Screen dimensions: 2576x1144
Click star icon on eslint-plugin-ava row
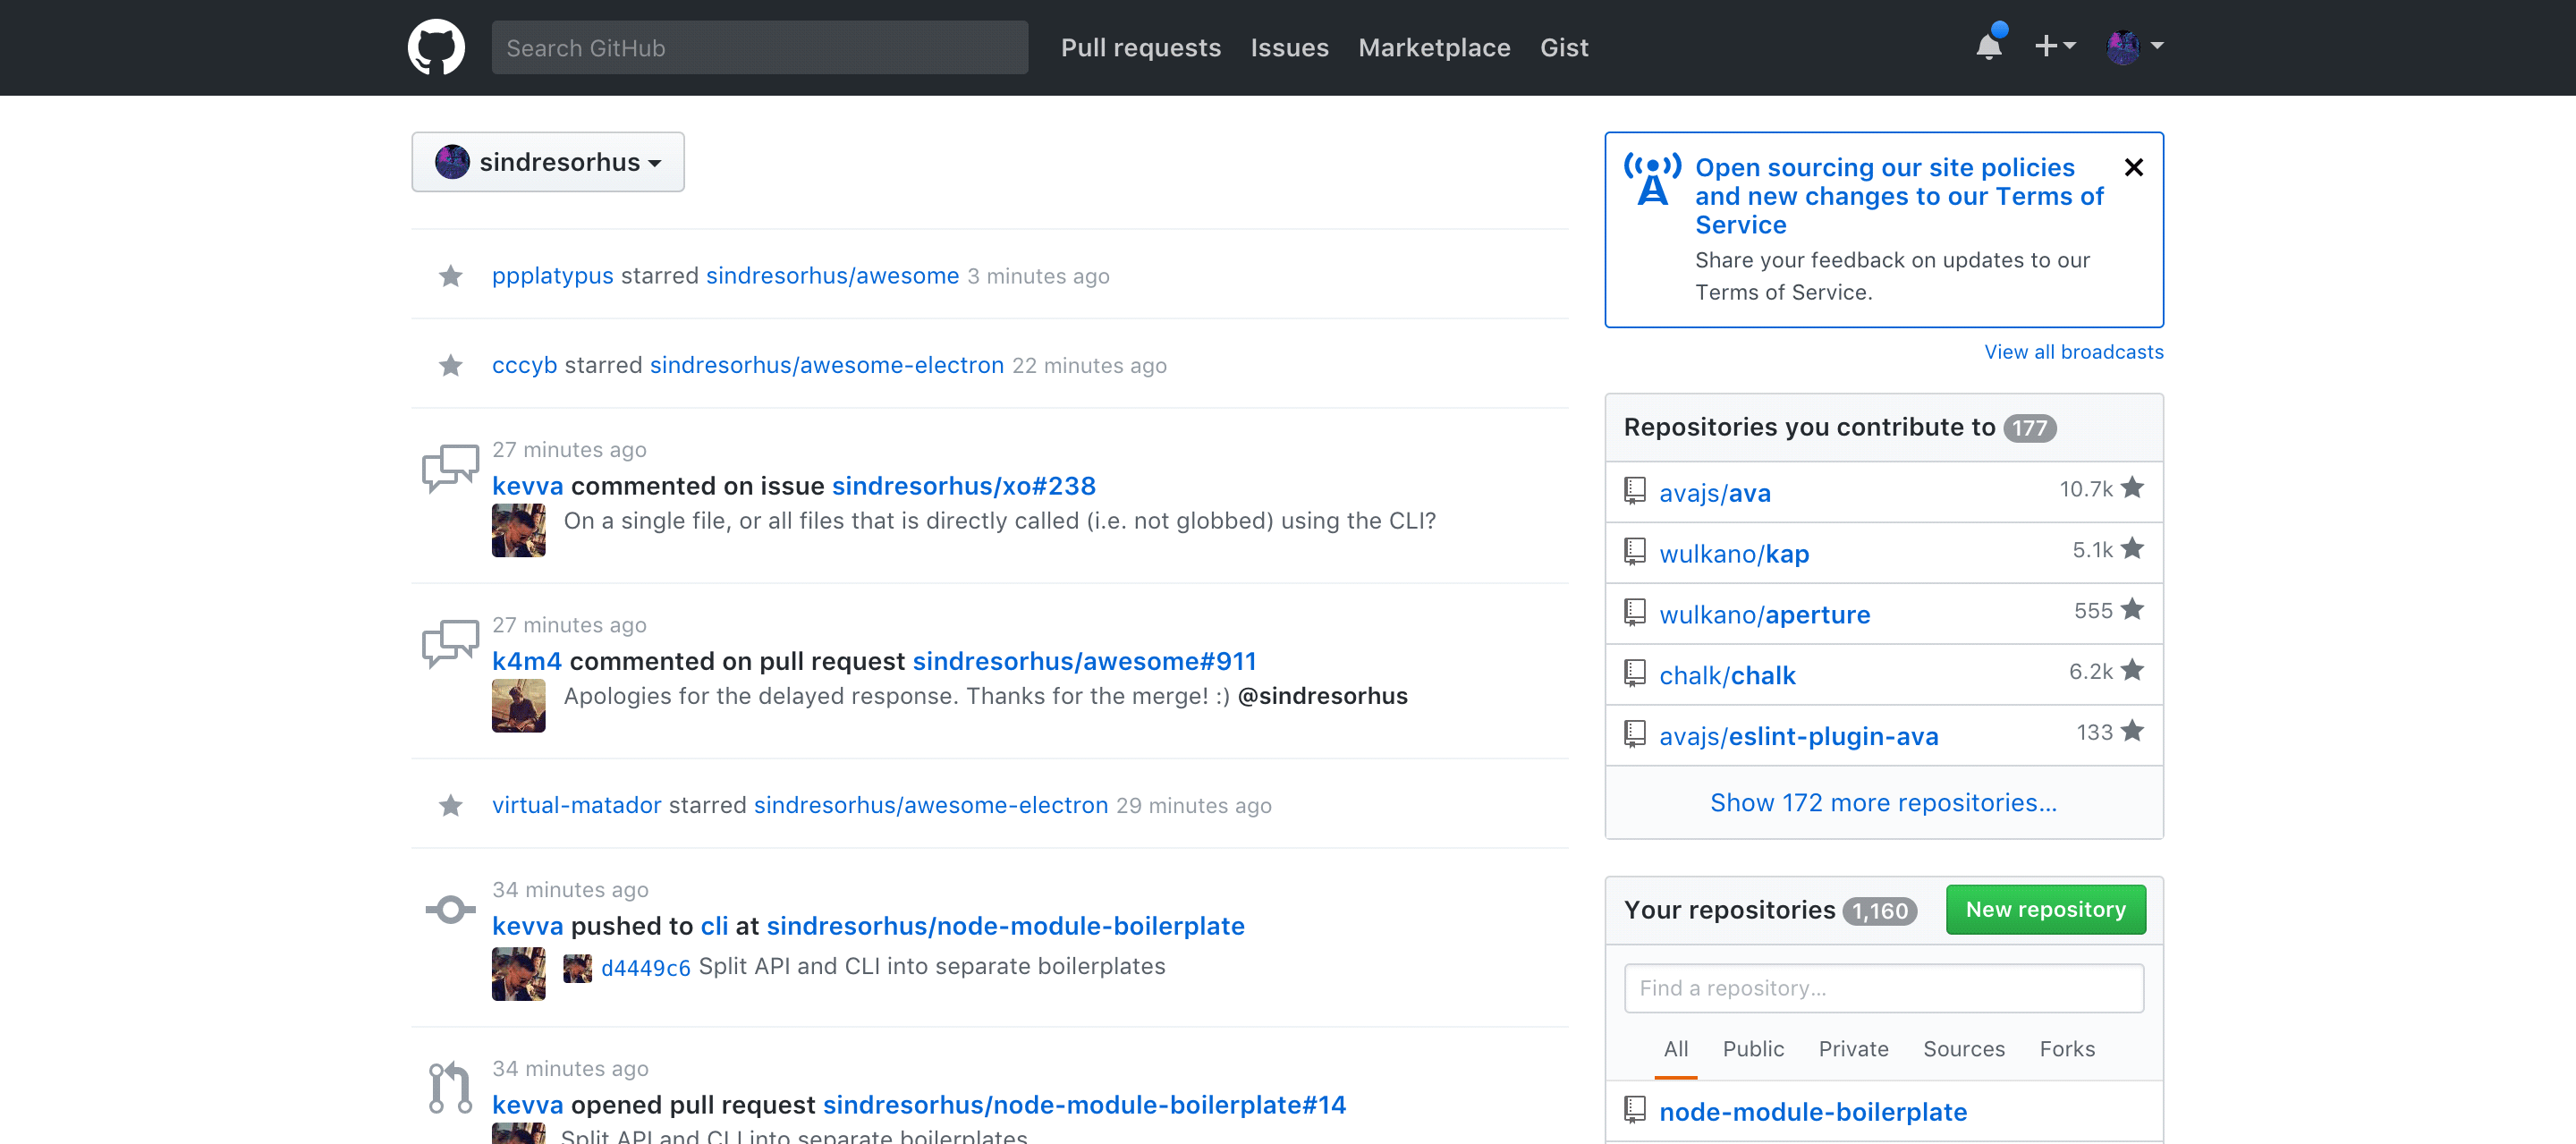pos(2132,732)
